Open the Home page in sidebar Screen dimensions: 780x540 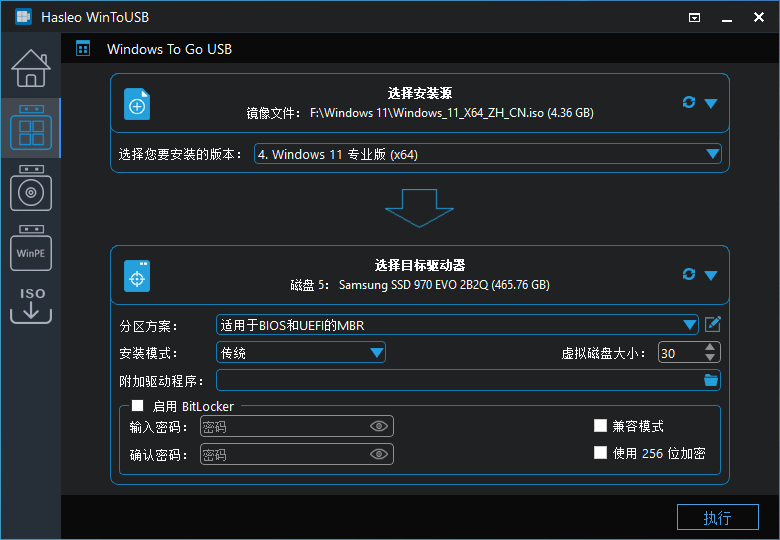coord(31,68)
